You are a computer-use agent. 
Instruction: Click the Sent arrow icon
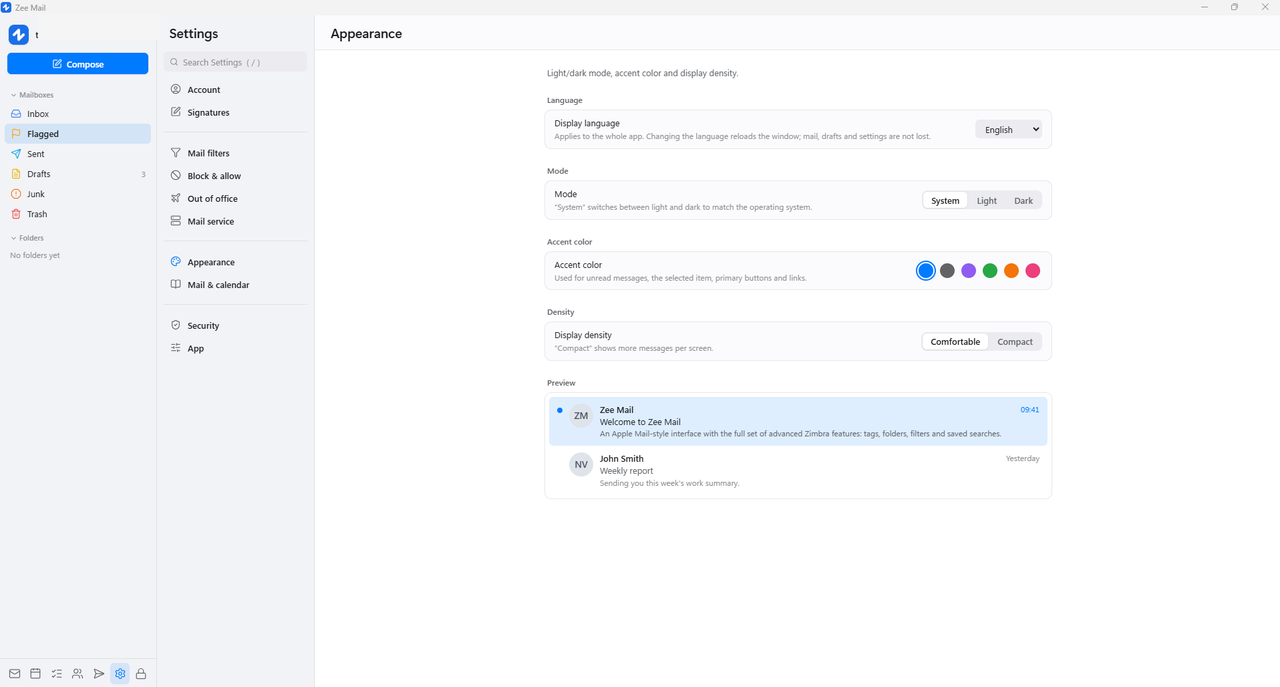16,154
